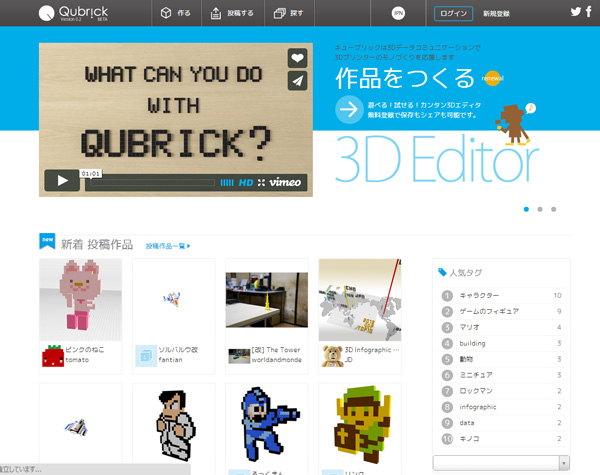Screen dimensions: 600x475
Task: Play the Qubrick intro video
Action: click(x=61, y=181)
